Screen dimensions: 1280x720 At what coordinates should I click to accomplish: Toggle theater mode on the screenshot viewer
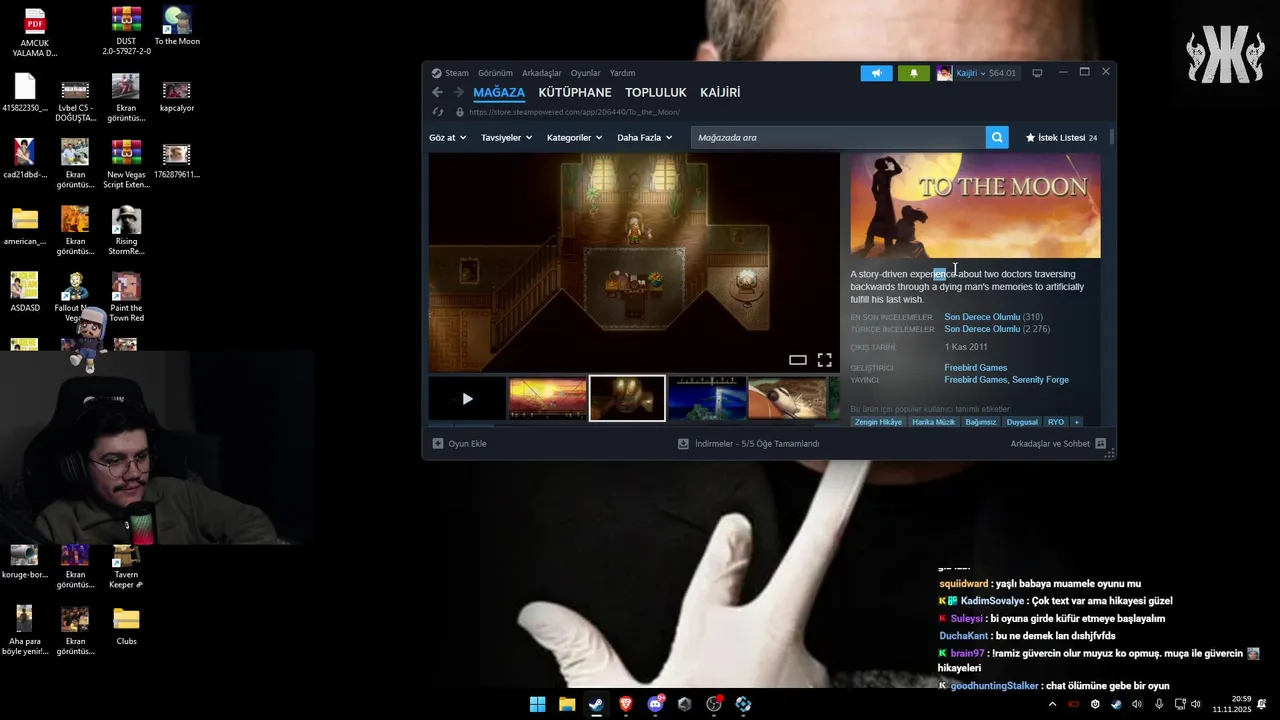[797, 360]
